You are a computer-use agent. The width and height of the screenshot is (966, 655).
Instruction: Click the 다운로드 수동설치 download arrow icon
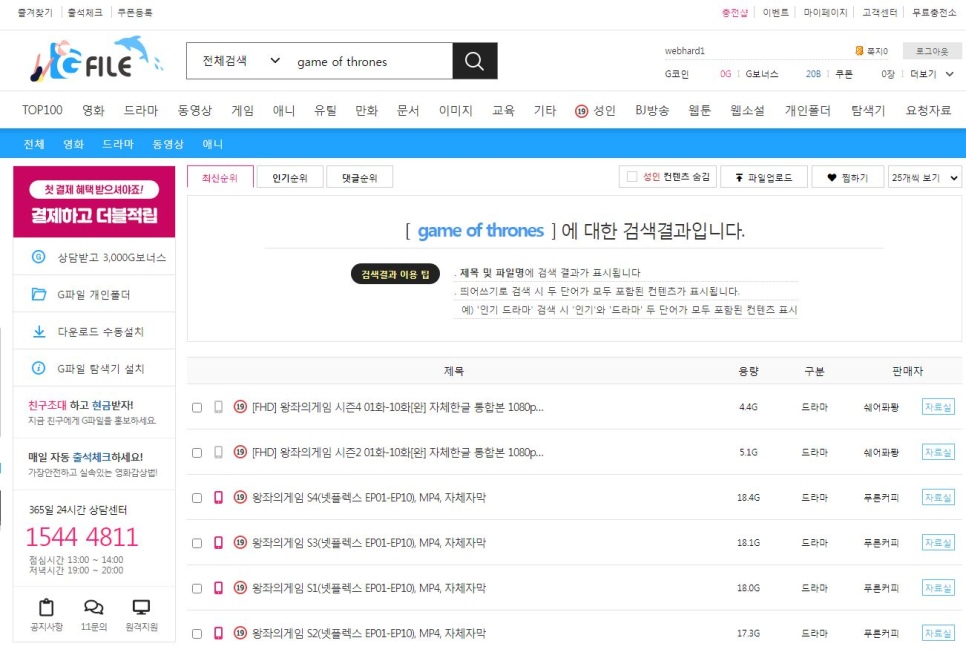[39, 332]
